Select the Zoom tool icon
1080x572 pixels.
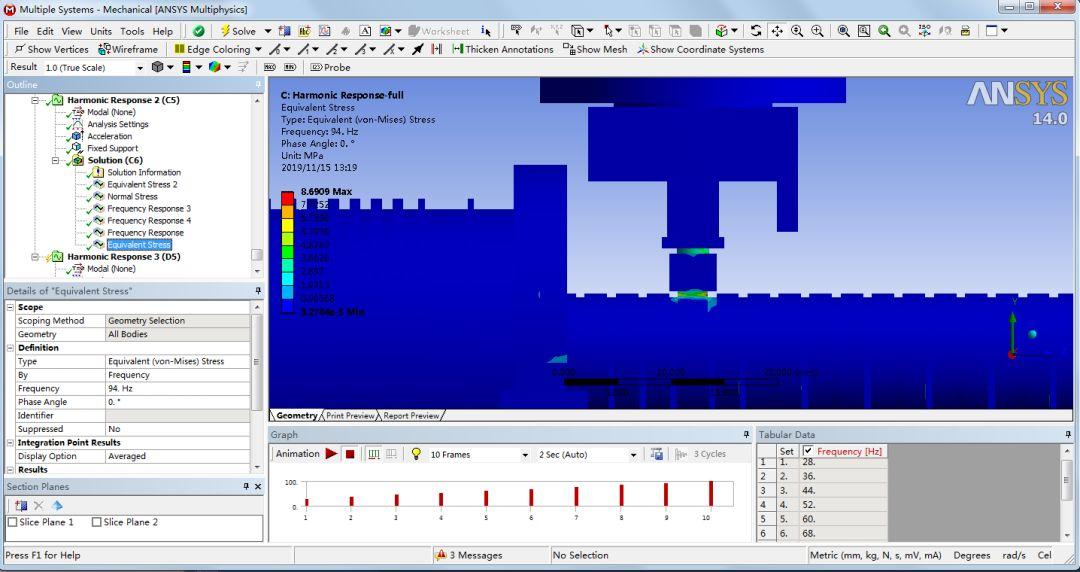click(x=797, y=31)
